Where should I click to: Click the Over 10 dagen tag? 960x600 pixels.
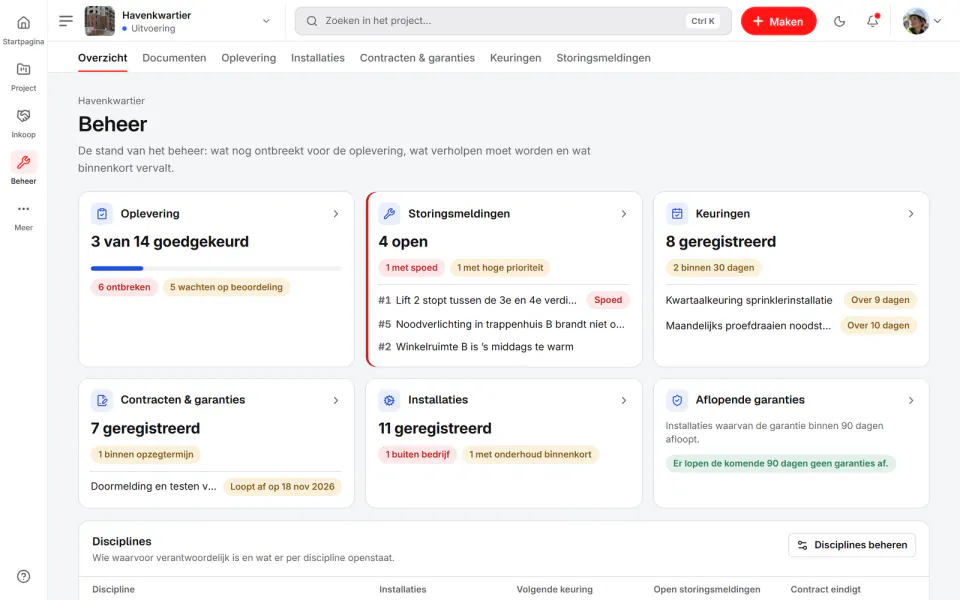(x=878, y=326)
